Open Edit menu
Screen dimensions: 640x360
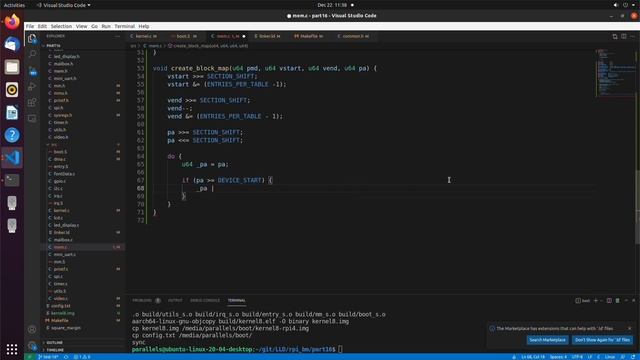tap(42, 26)
